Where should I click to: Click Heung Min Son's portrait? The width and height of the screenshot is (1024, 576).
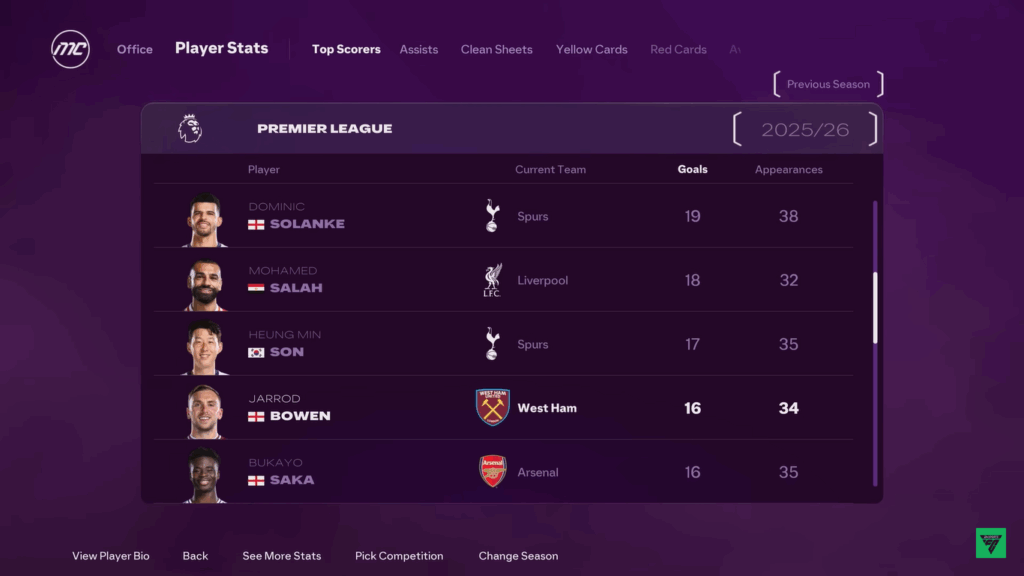click(204, 347)
